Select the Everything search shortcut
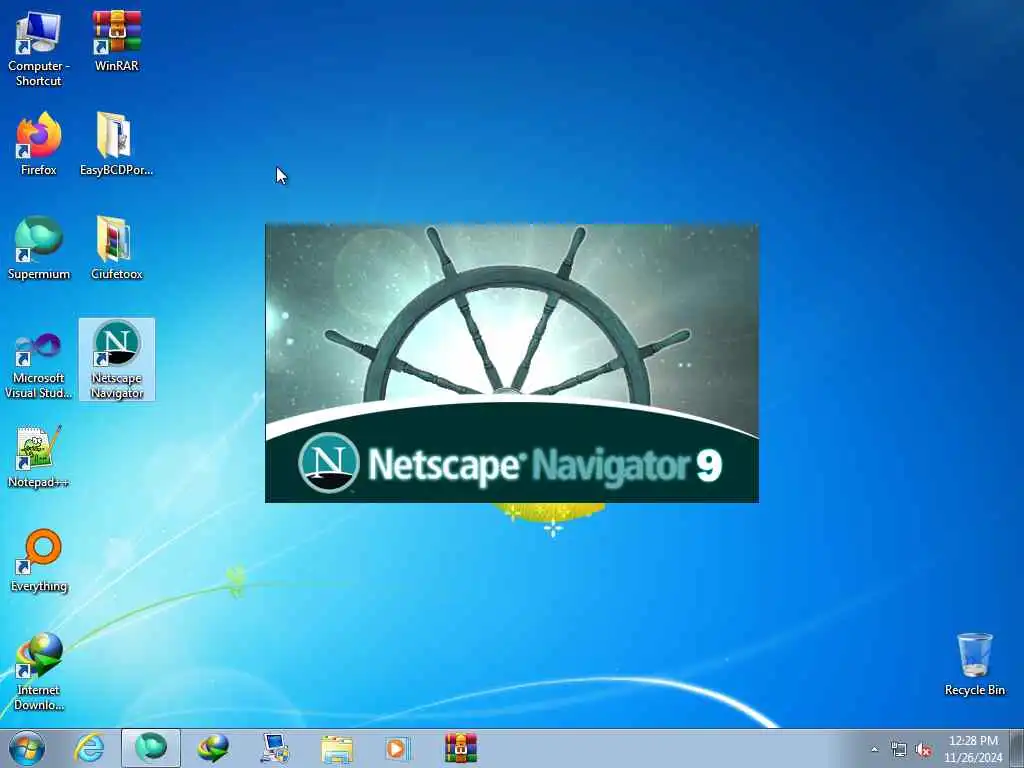 pyautogui.click(x=39, y=560)
